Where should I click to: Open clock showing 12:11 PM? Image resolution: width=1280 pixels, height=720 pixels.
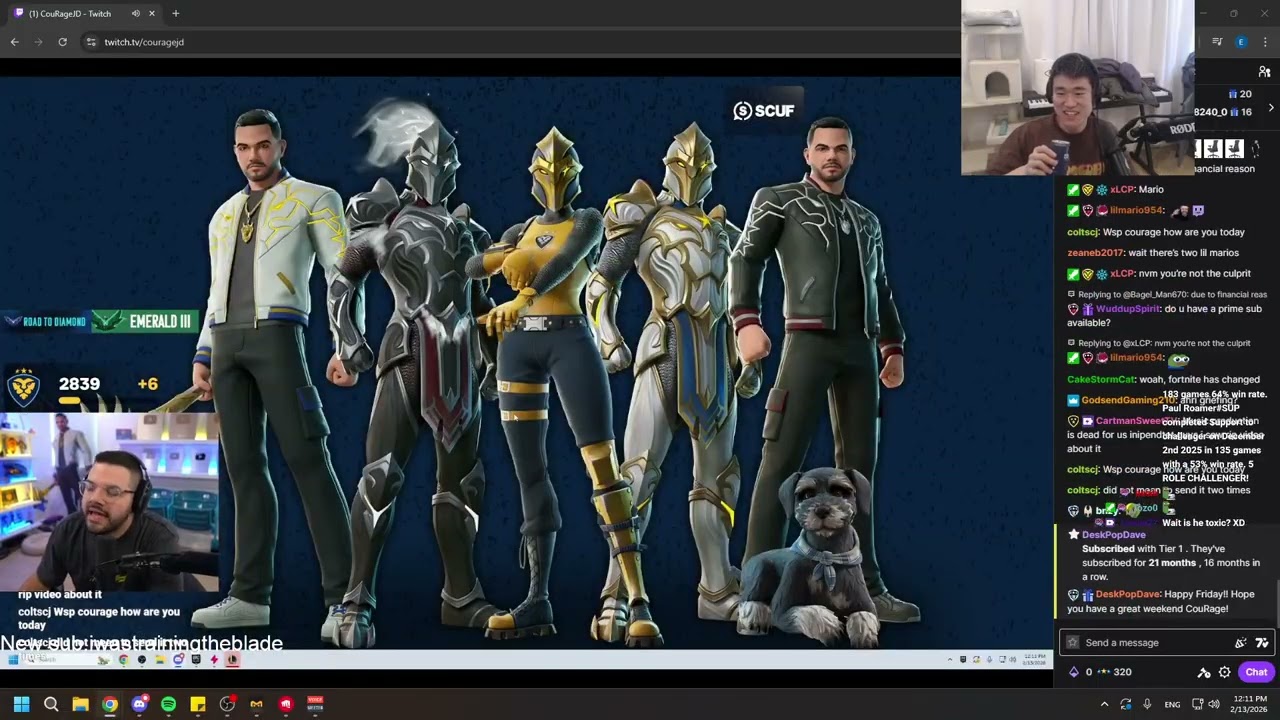[1250, 704]
